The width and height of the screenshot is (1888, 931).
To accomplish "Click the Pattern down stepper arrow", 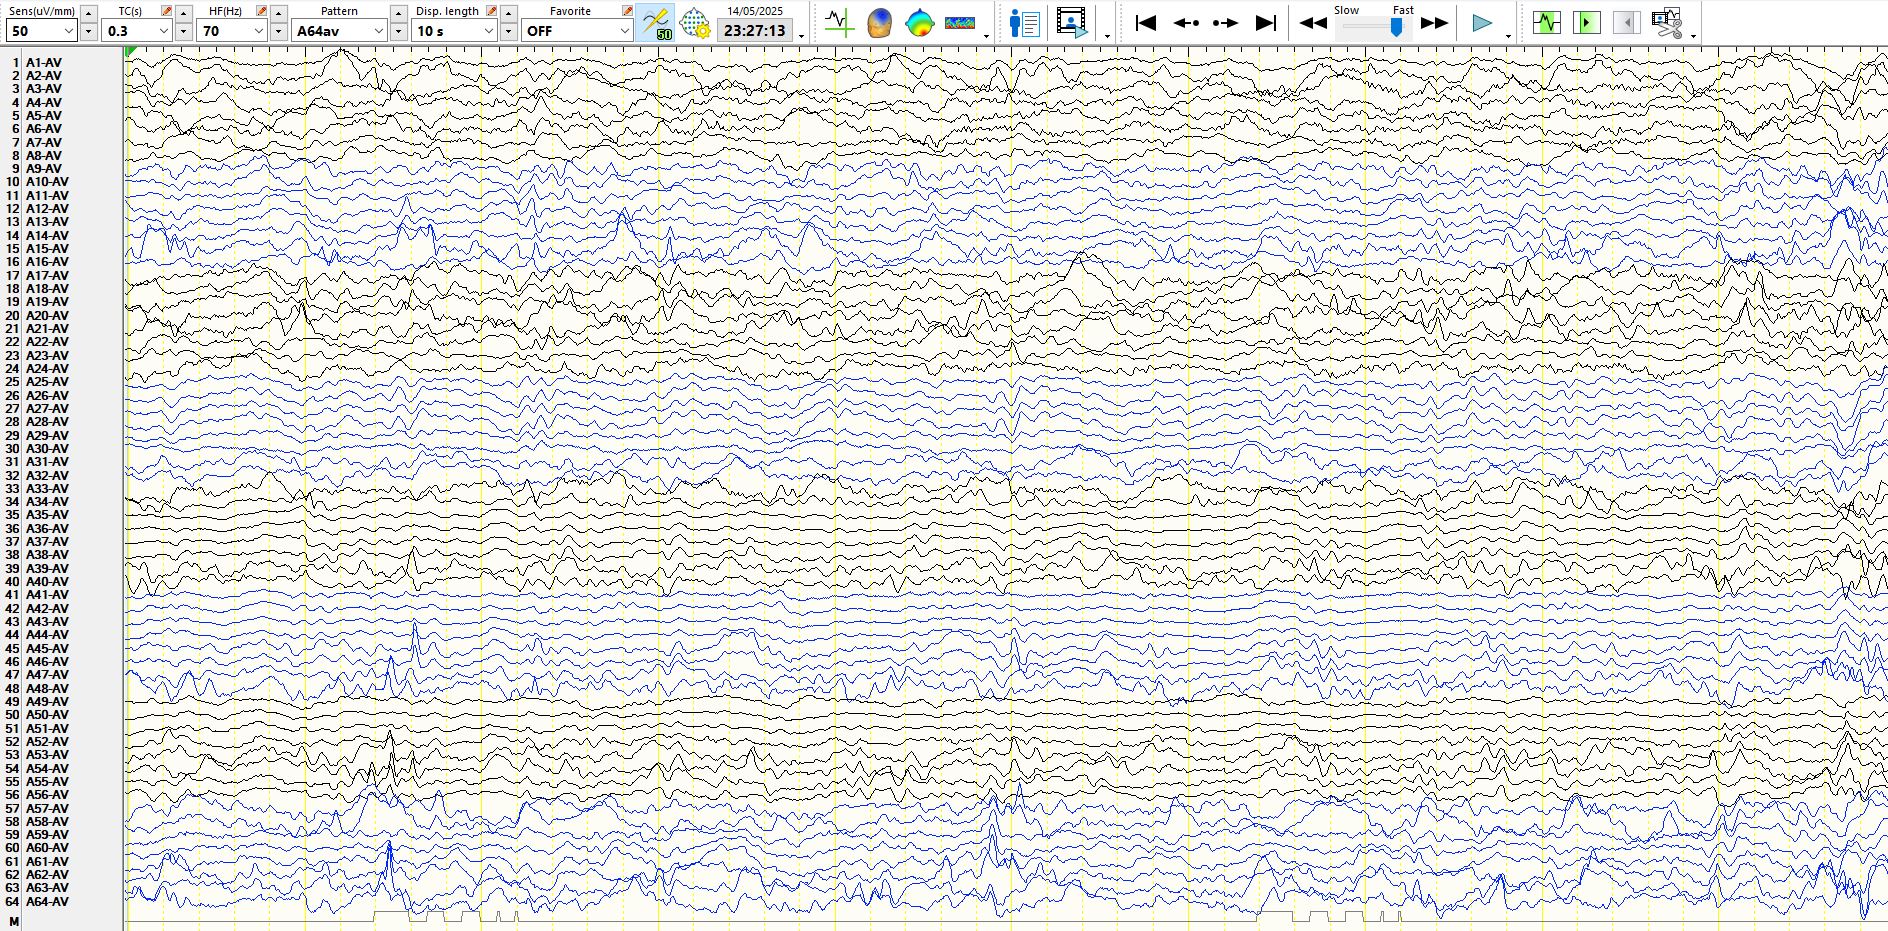I will [399, 32].
